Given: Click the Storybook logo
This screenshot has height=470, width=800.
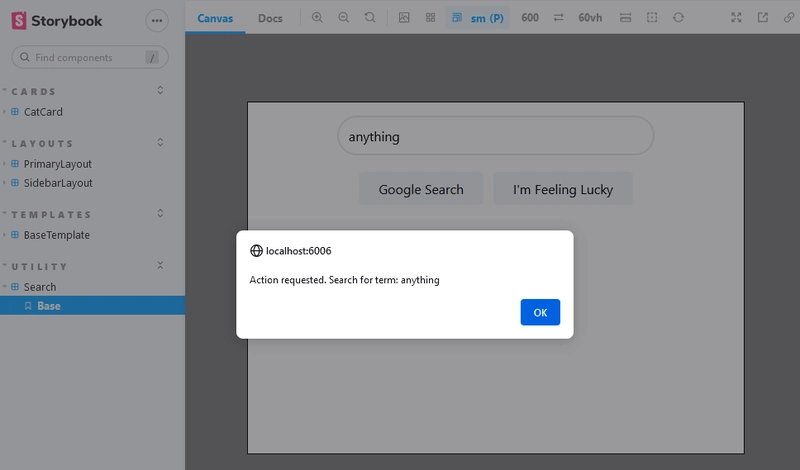Looking at the screenshot, I should point(57,21).
